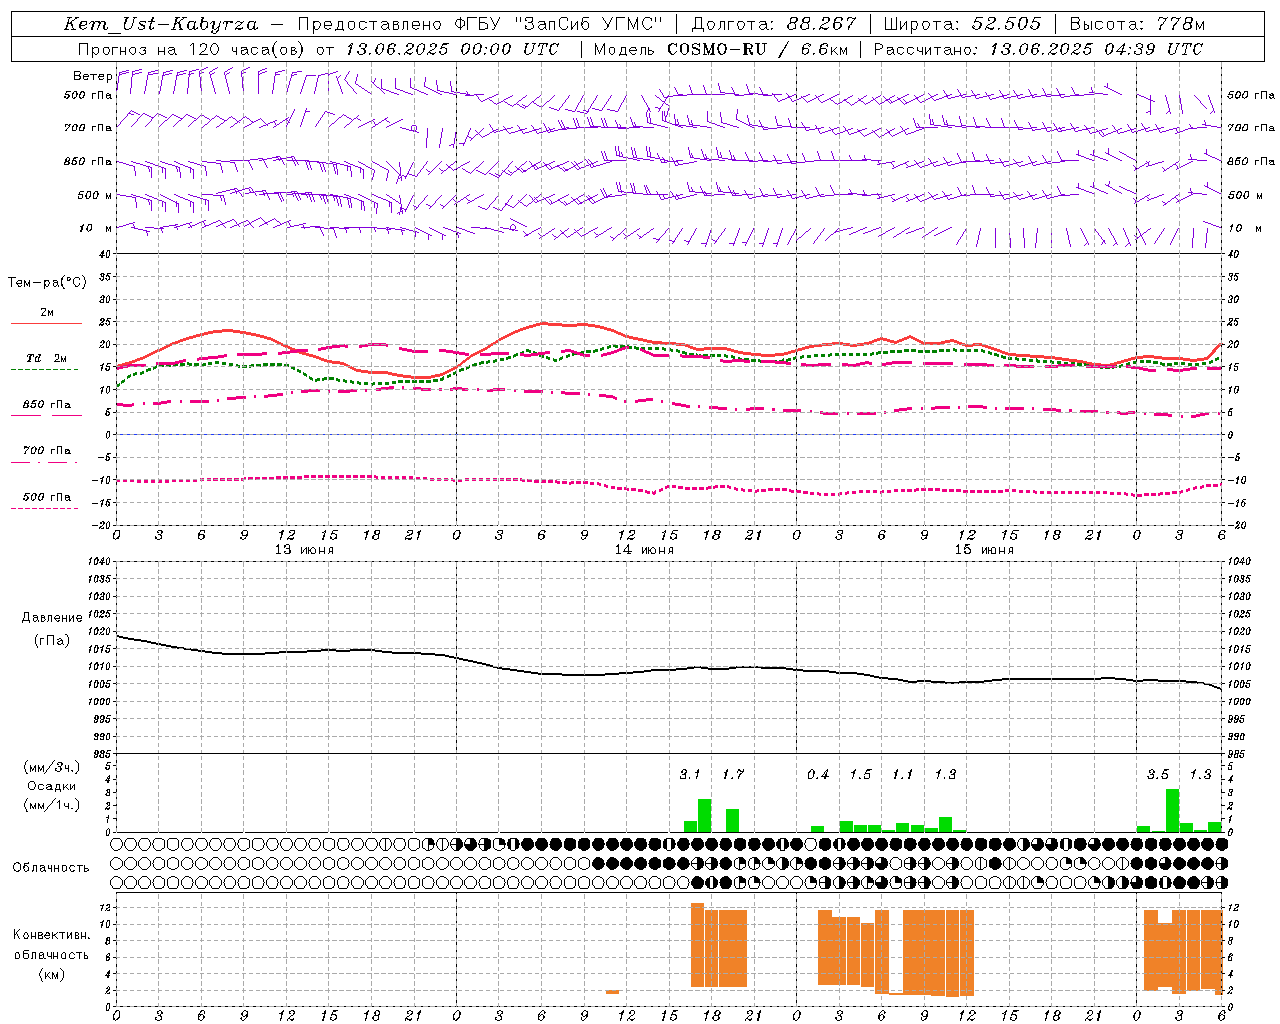Image resolution: width=1280 pixels, height=1024 pixels.
Task: Click the (гПа) pressure unit label
Action: click(x=52, y=640)
